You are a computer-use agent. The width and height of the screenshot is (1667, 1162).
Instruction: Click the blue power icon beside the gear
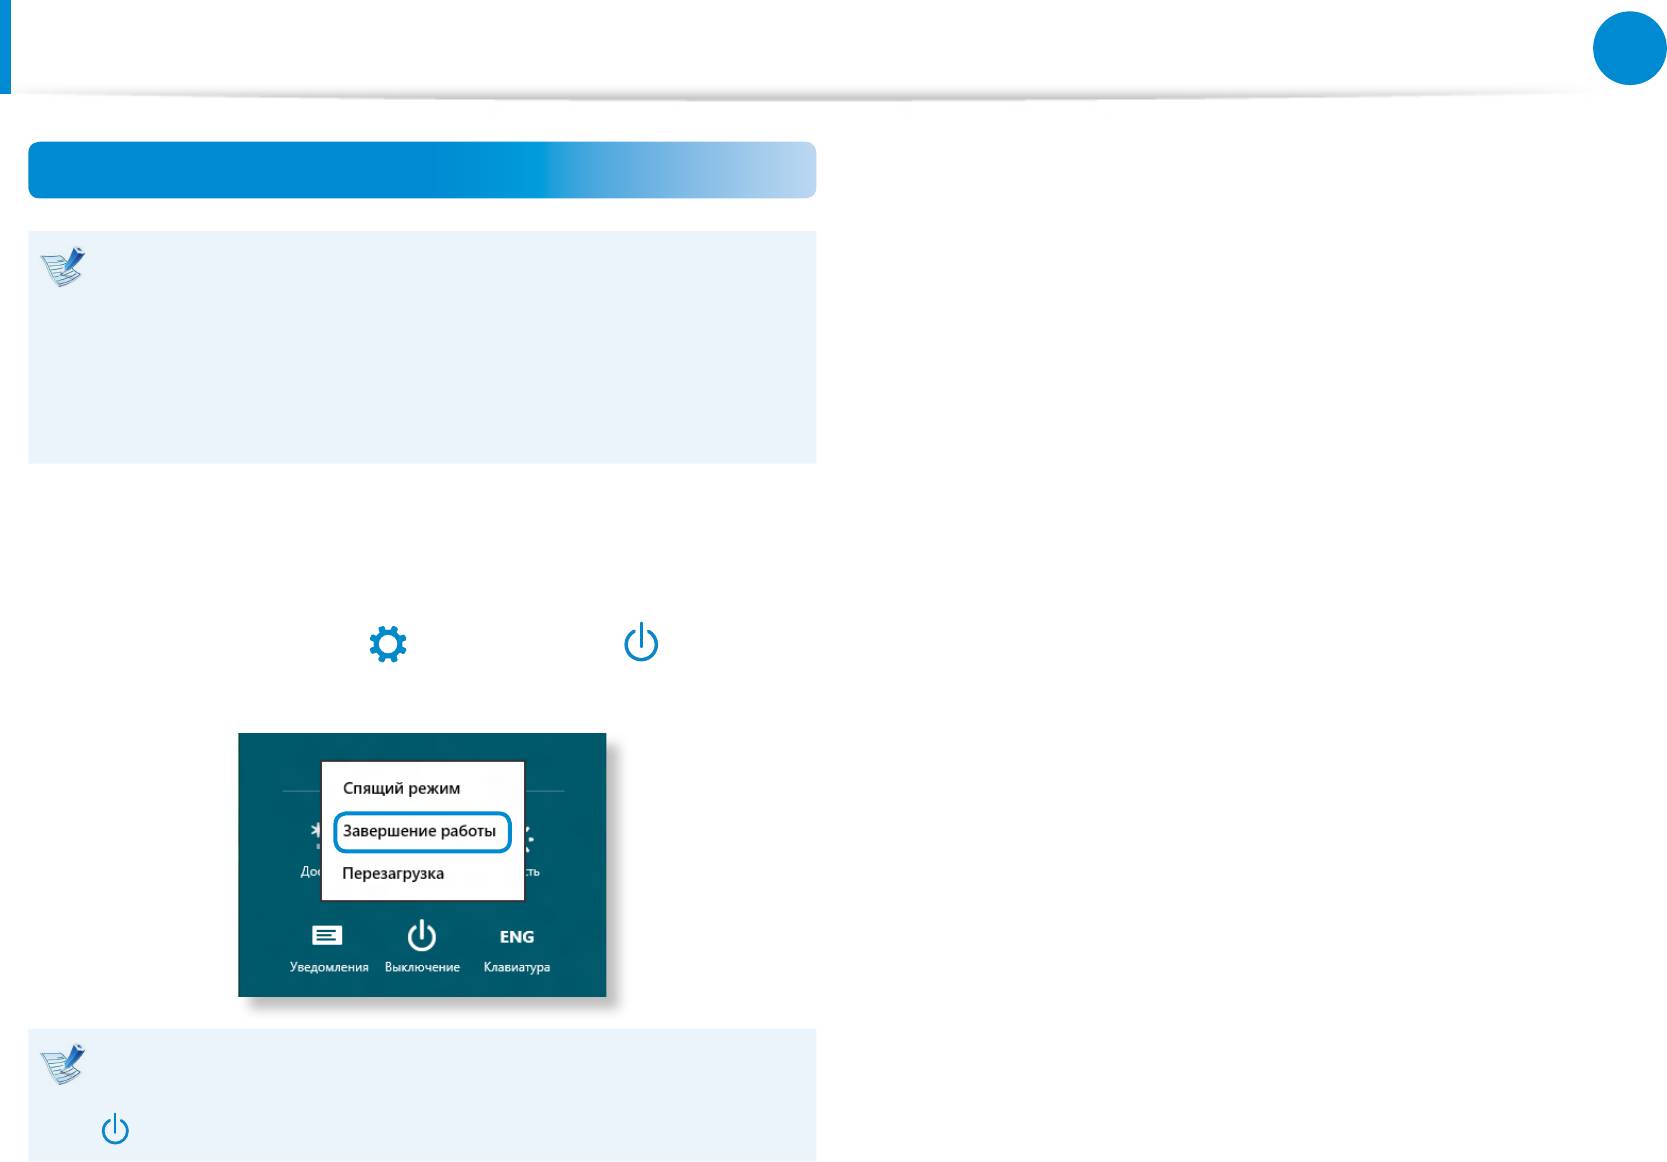tap(641, 644)
